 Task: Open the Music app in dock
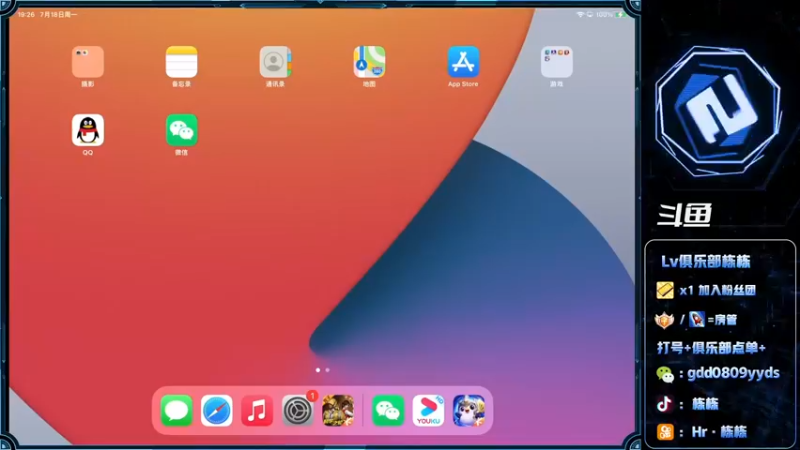tap(257, 410)
